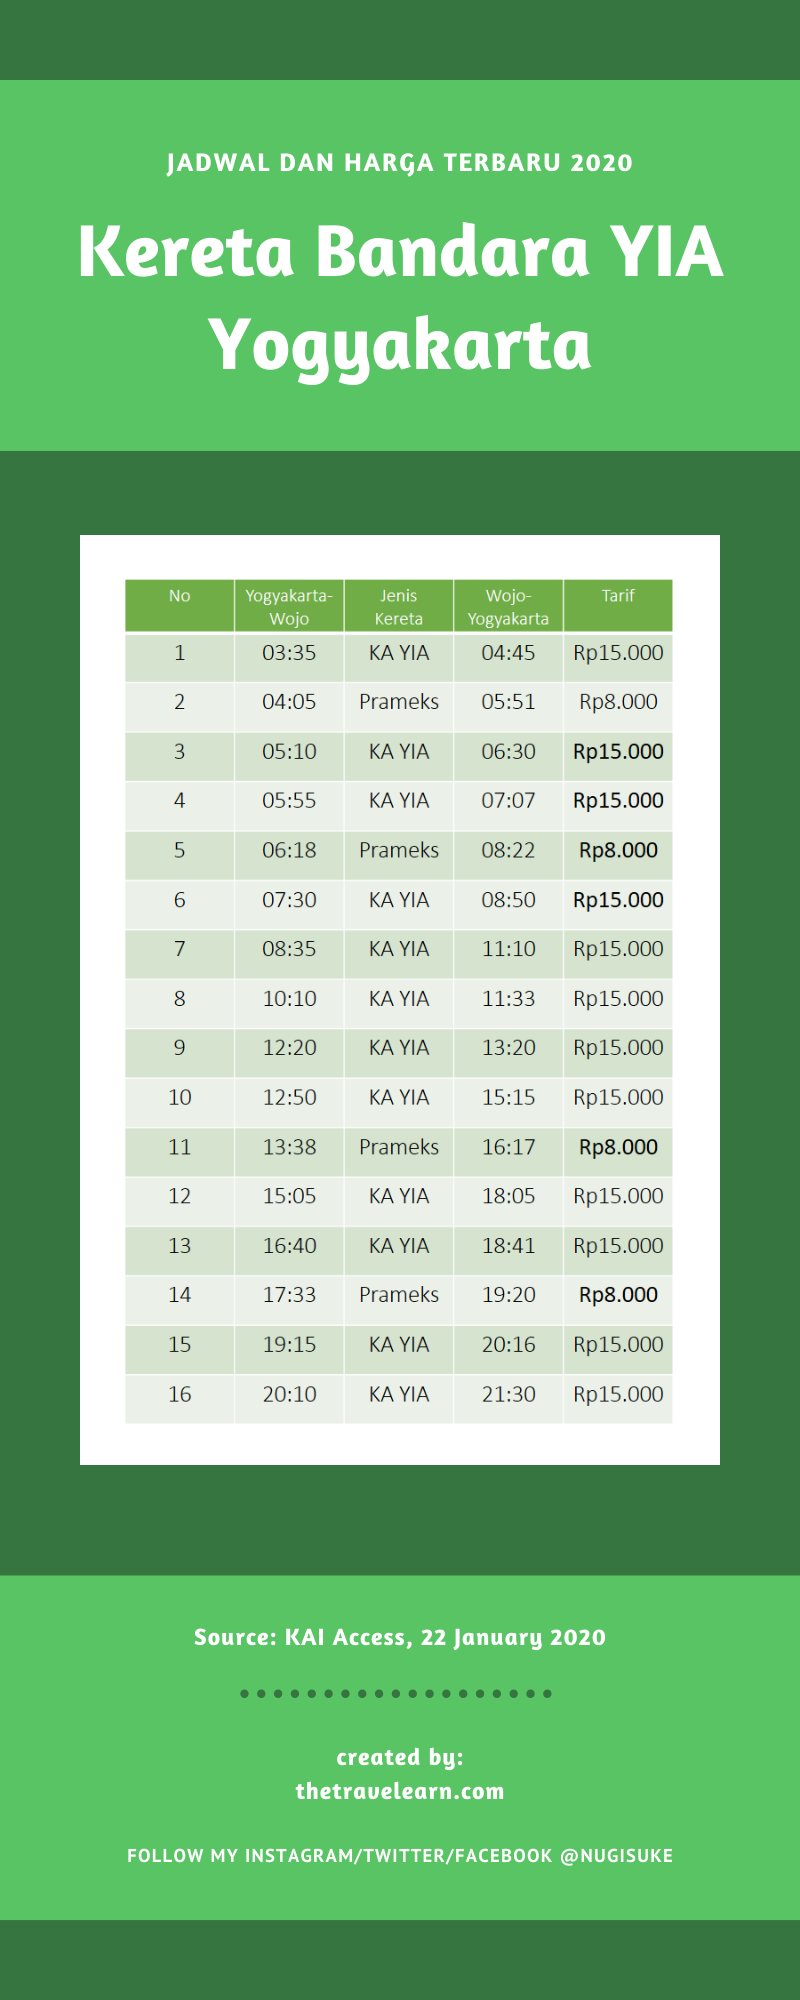Viewport: 800px width, 2000px height.
Task: Click the dotted divider line below source
Action: [x=396, y=1694]
